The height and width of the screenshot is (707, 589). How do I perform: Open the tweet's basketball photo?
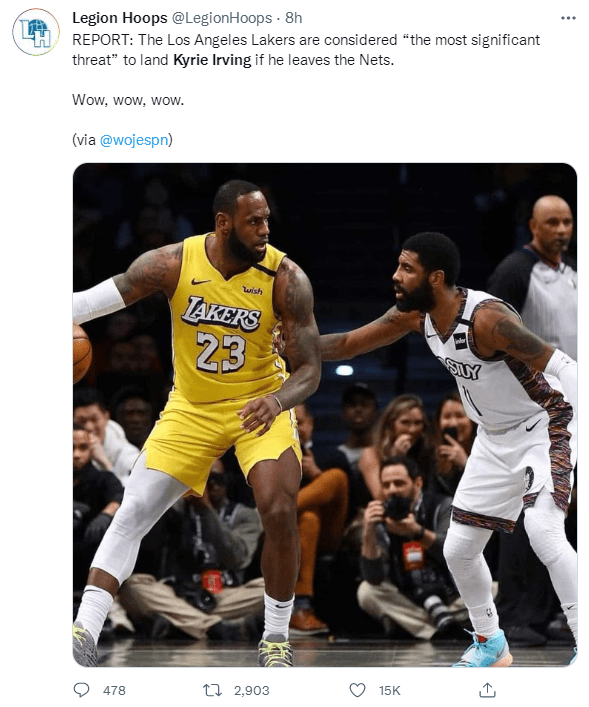point(325,415)
